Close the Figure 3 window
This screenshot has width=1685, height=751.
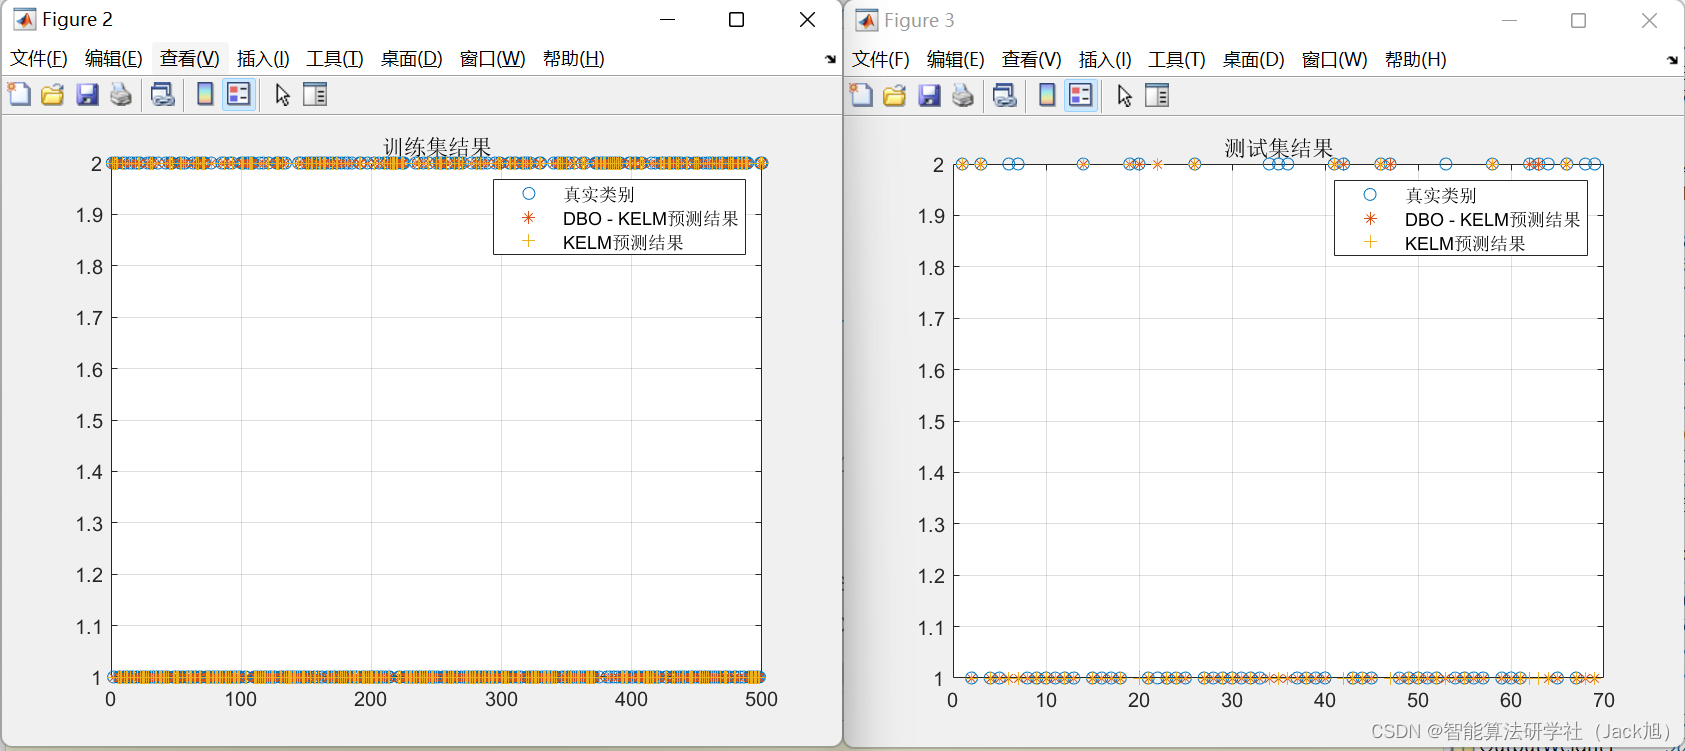click(x=1650, y=20)
